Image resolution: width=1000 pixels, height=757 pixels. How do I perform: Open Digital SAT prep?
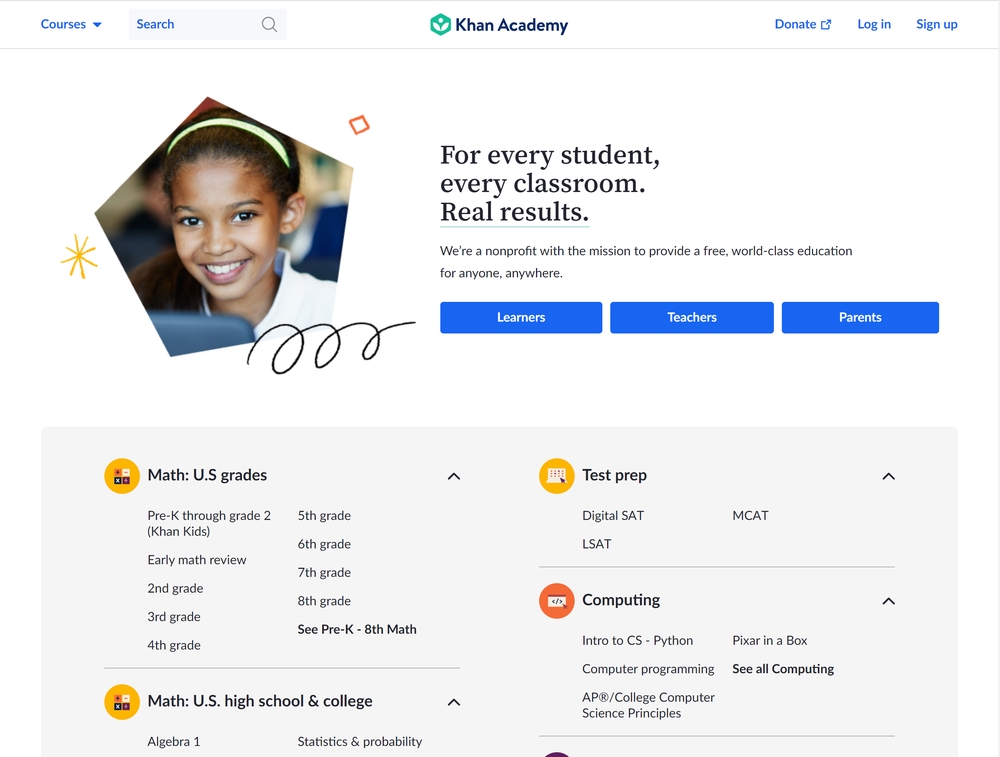[613, 515]
